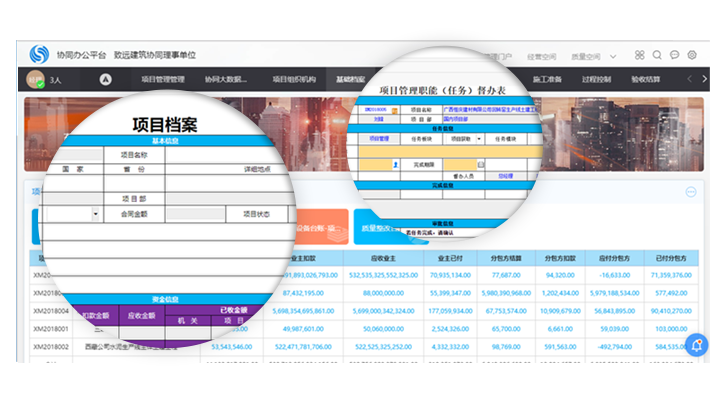Image resolution: width=720 pixels, height=411 pixels.
Task: Open the user avatar profile
Action: [35, 79]
